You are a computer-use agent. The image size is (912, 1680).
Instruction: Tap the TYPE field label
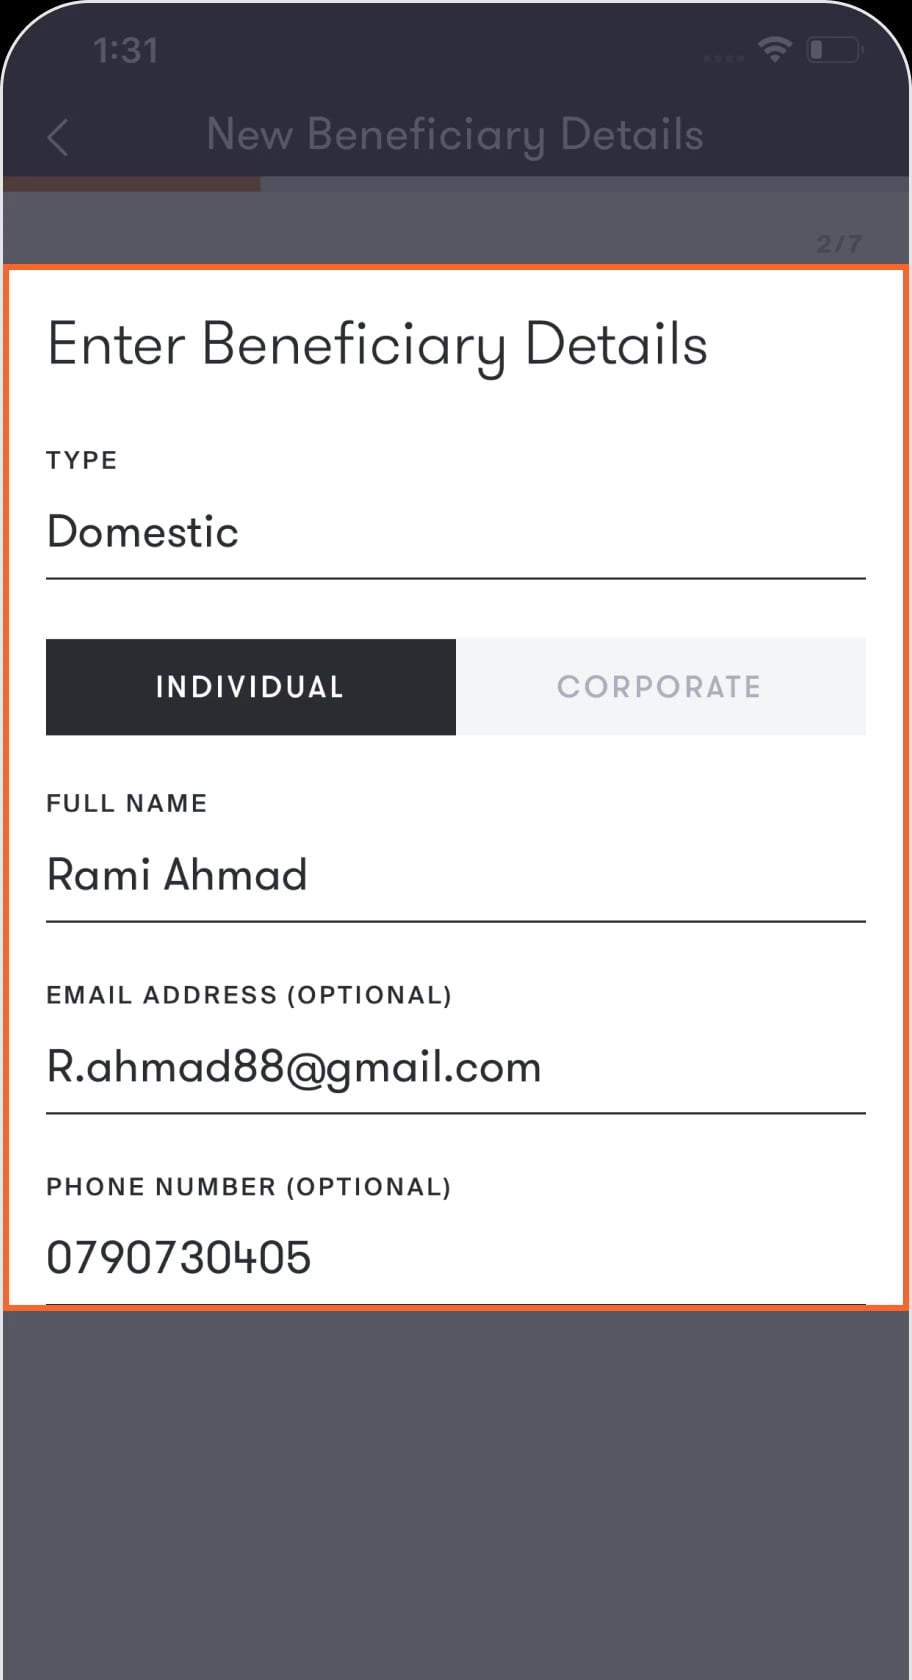pyautogui.click(x=82, y=460)
